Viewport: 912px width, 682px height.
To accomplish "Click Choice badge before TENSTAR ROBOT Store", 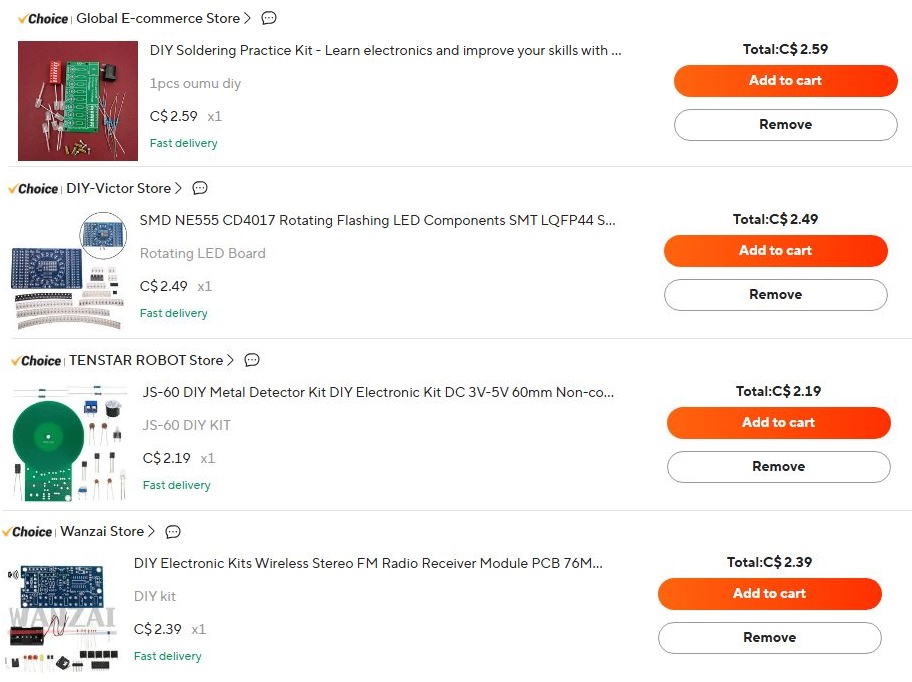I will coord(37,360).
